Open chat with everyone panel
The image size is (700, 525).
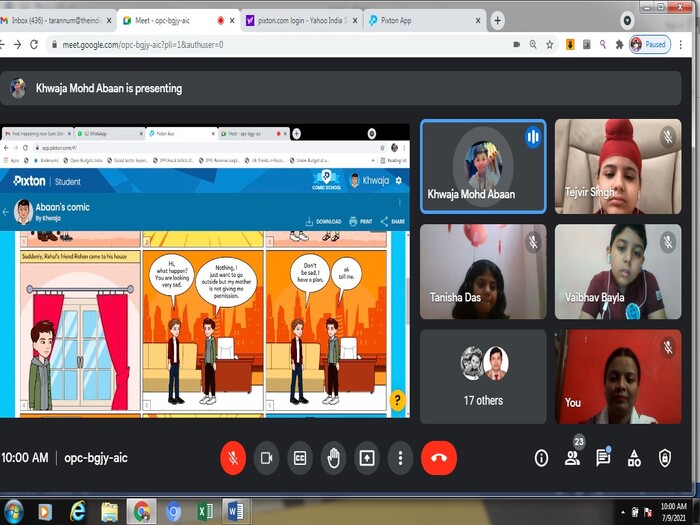603,458
